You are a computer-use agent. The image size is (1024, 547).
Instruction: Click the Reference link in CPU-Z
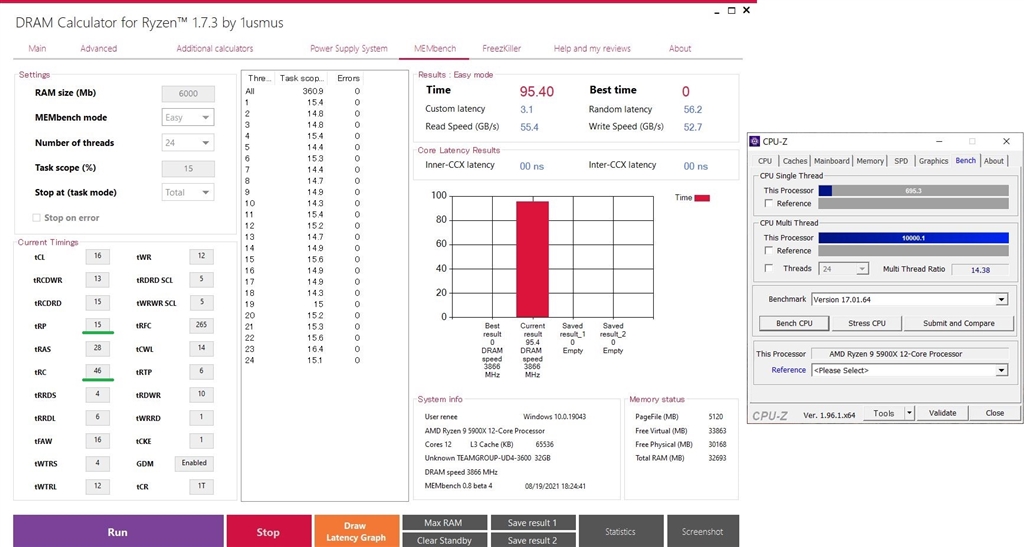(788, 370)
